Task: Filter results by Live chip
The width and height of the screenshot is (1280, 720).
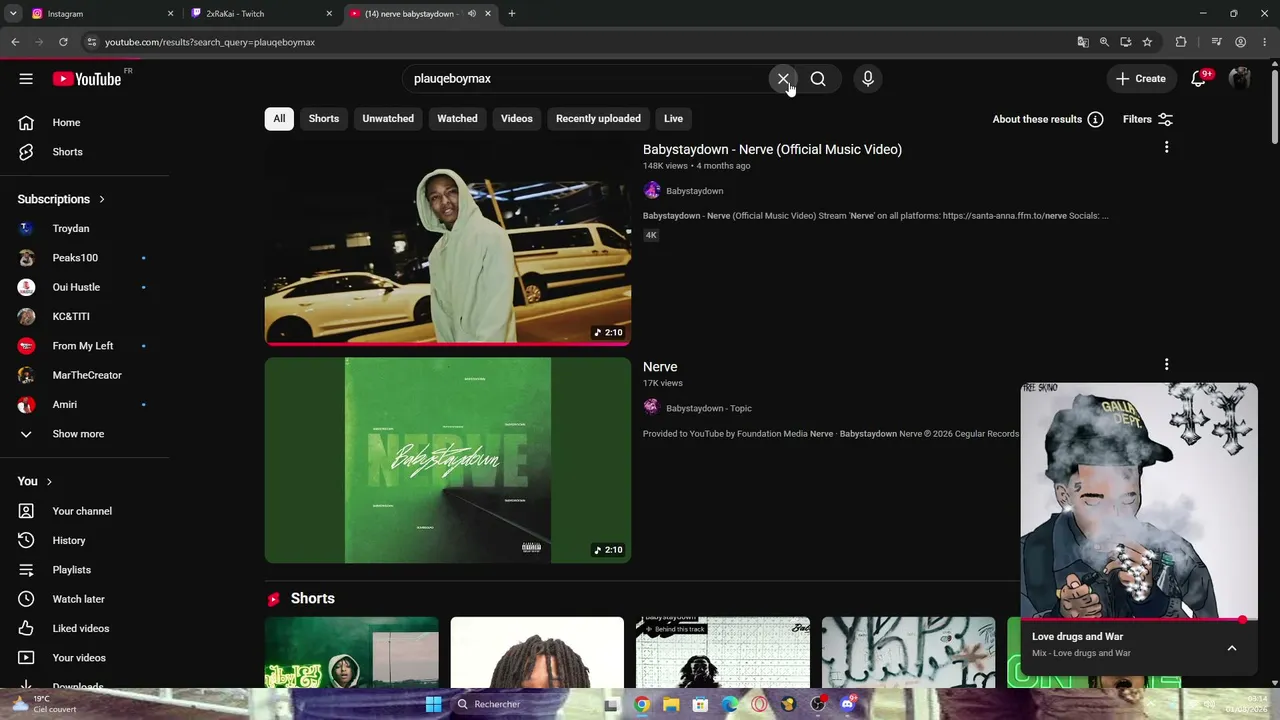Action: tap(673, 119)
